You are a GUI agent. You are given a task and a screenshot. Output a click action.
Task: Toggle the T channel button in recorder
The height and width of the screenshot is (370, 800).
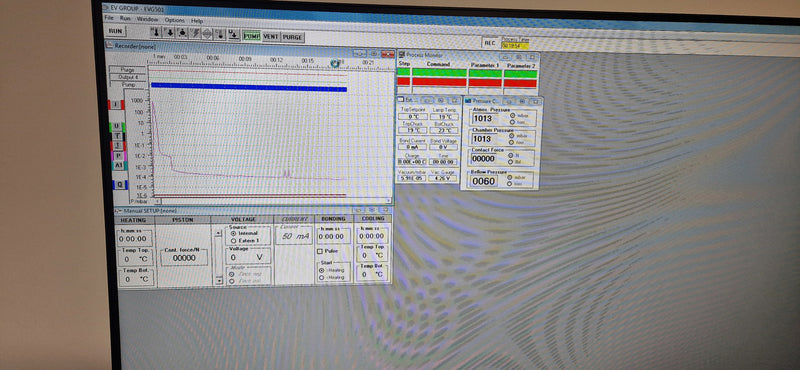pos(117,136)
